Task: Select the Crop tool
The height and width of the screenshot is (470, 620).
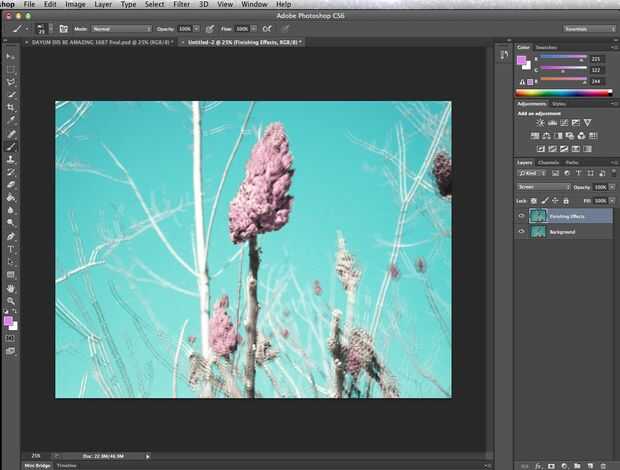Action: click(10, 108)
